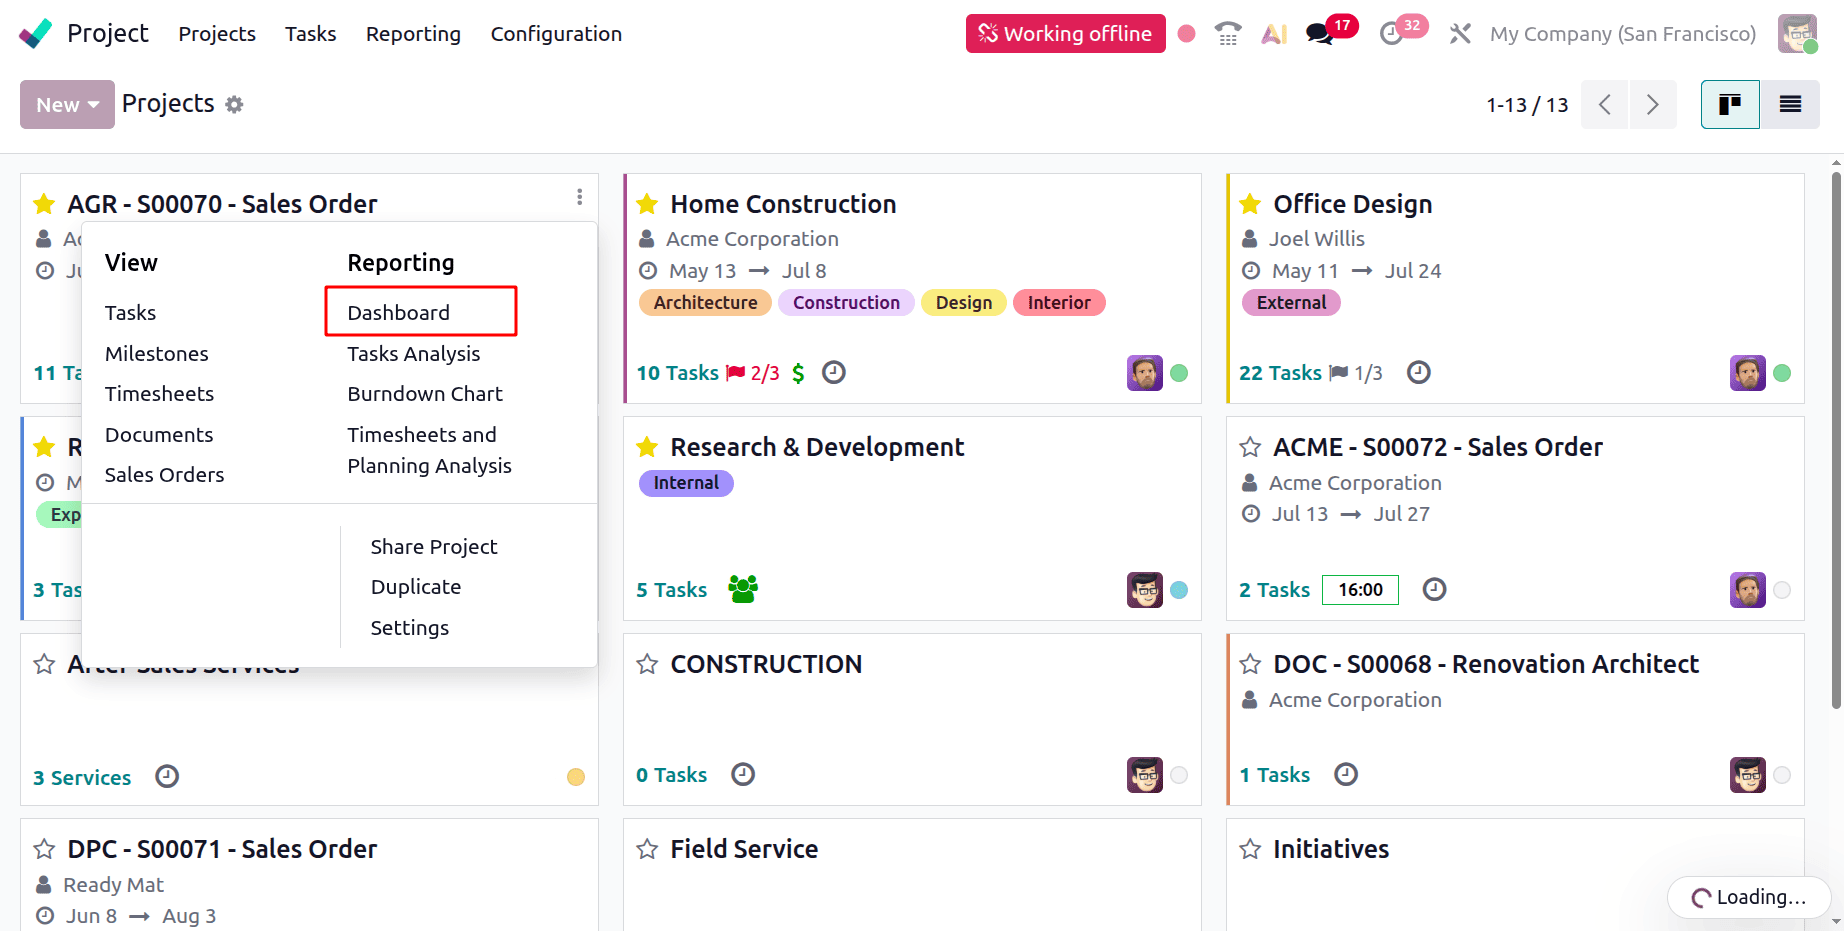The width and height of the screenshot is (1844, 931).
Task: Toggle favorite star on Office Design
Action: click(x=1250, y=204)
